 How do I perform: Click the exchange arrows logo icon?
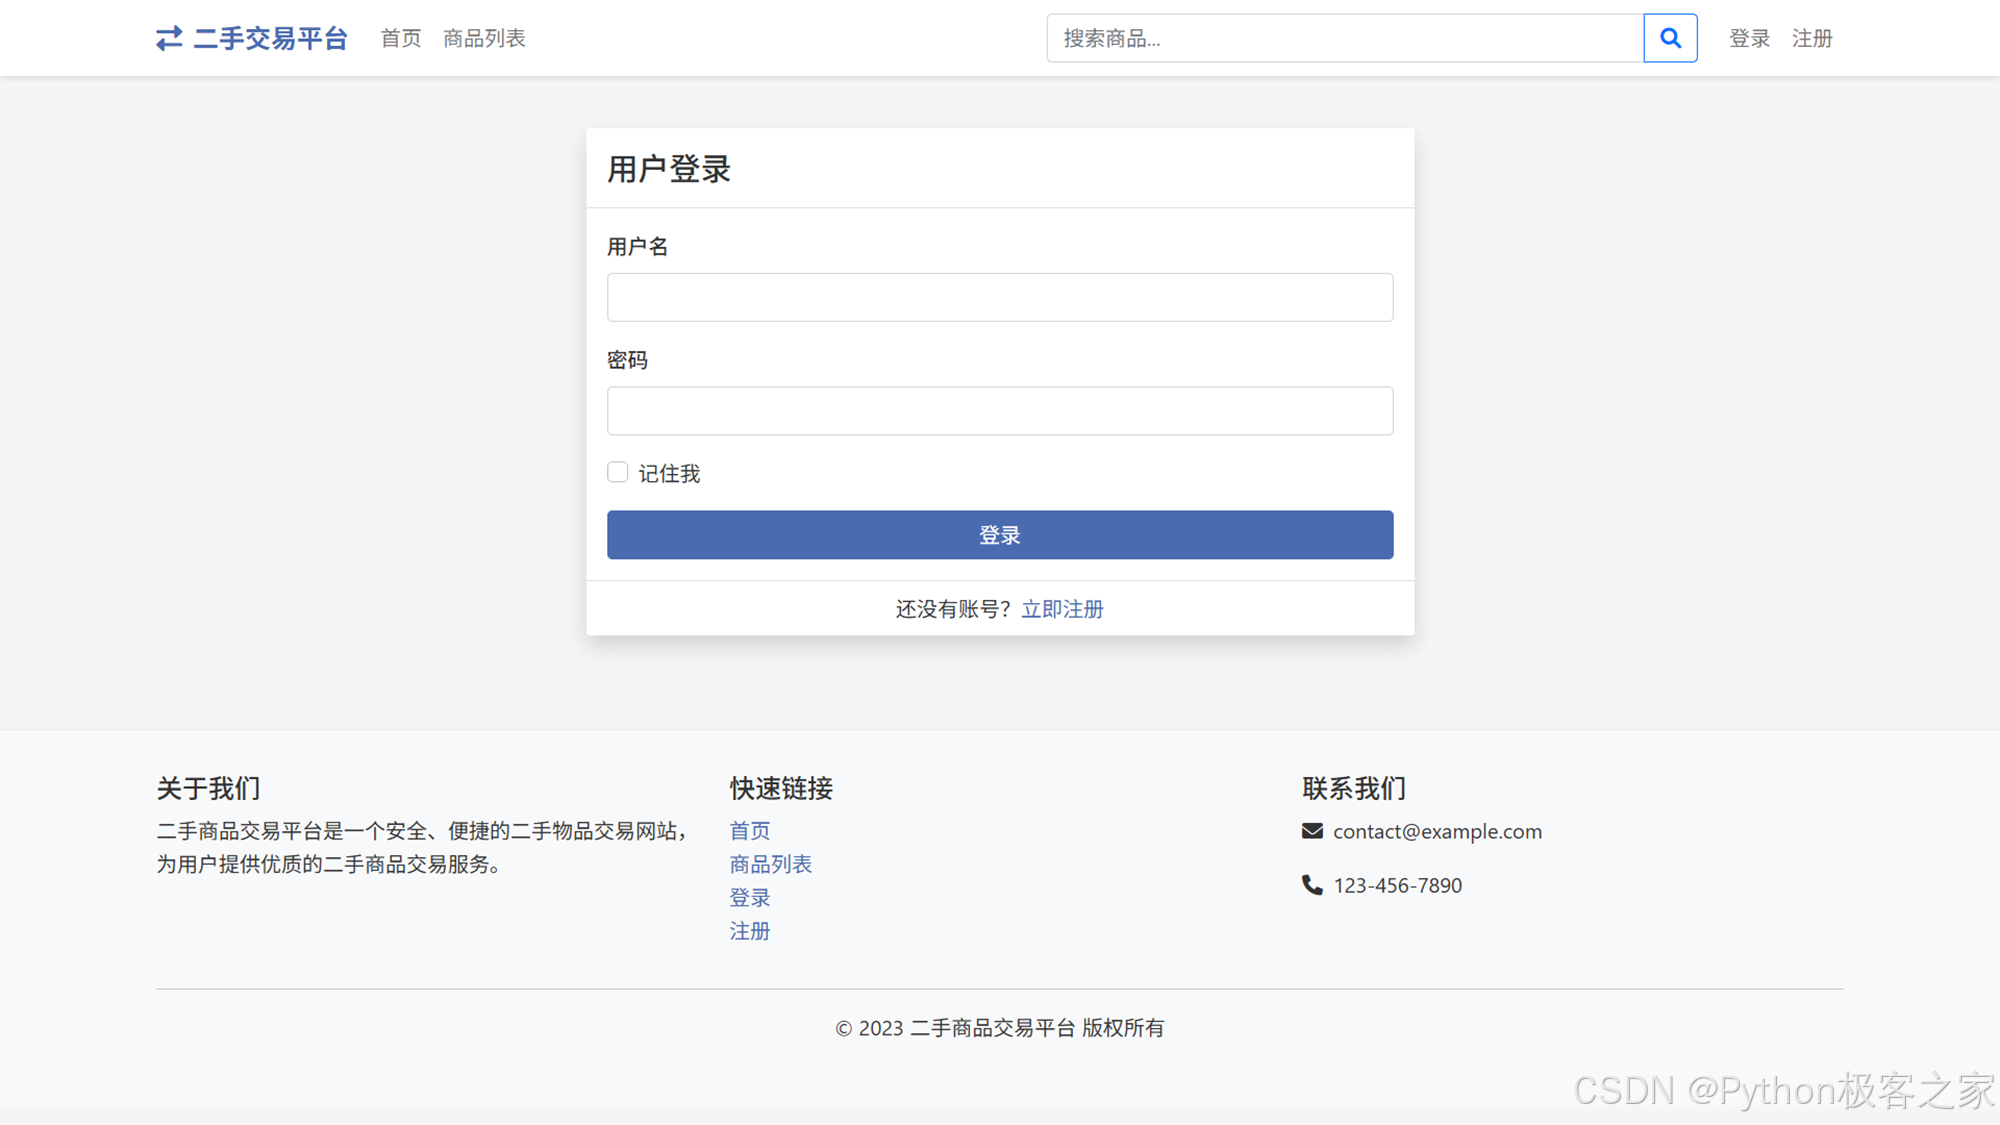point(169,38)
